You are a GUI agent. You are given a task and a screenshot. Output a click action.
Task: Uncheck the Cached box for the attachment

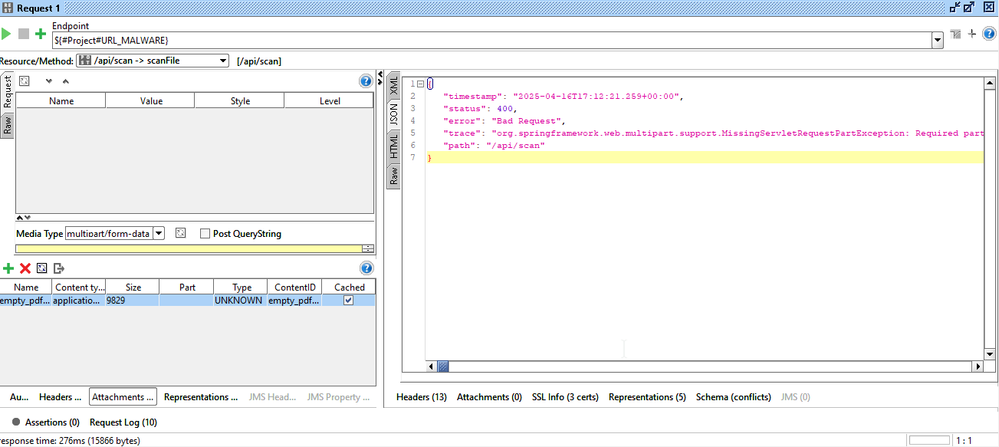pos(348,300)
